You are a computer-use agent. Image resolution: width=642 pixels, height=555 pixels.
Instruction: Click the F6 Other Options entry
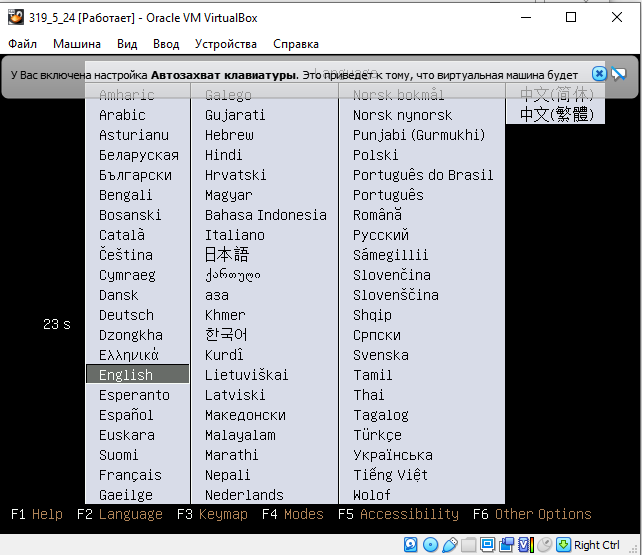pos(532,514)
